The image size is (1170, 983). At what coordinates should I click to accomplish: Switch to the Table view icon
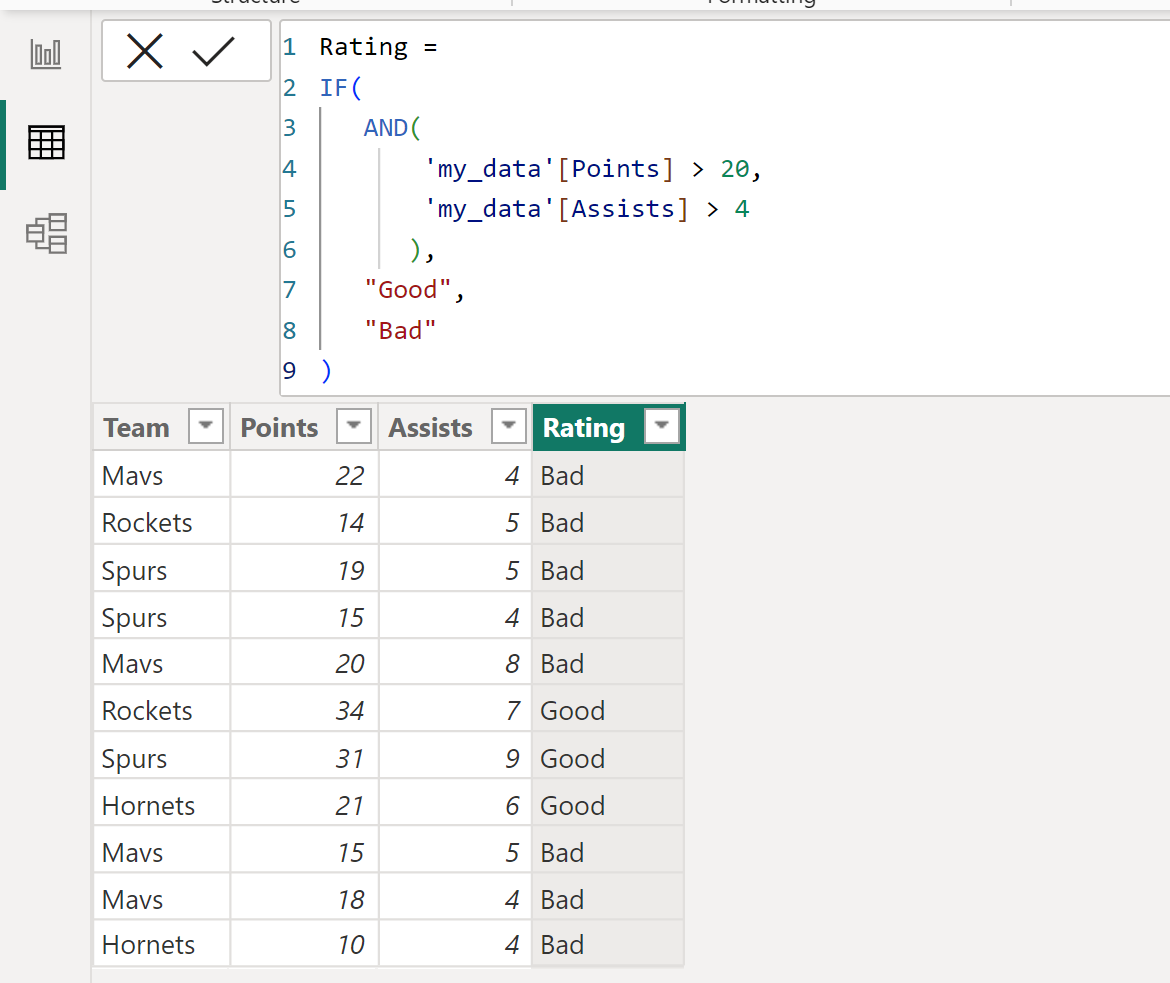46,143
